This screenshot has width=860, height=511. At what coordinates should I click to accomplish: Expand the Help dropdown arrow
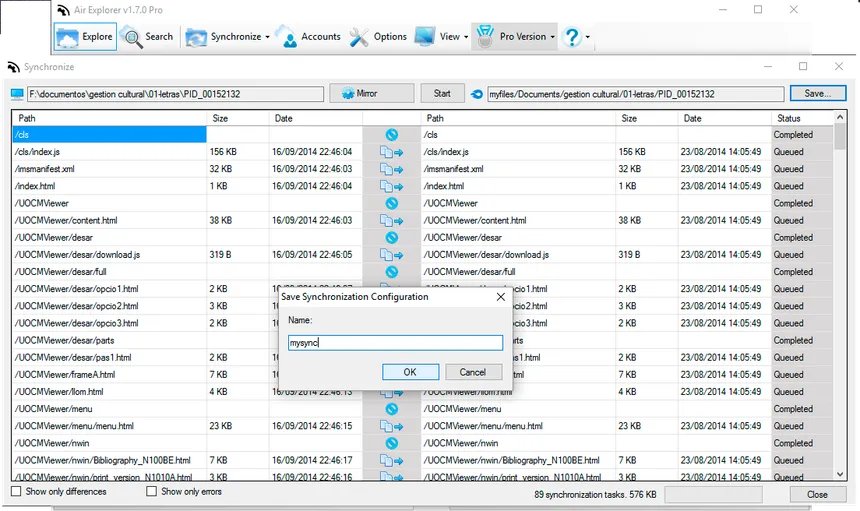[x=587, y=37]
